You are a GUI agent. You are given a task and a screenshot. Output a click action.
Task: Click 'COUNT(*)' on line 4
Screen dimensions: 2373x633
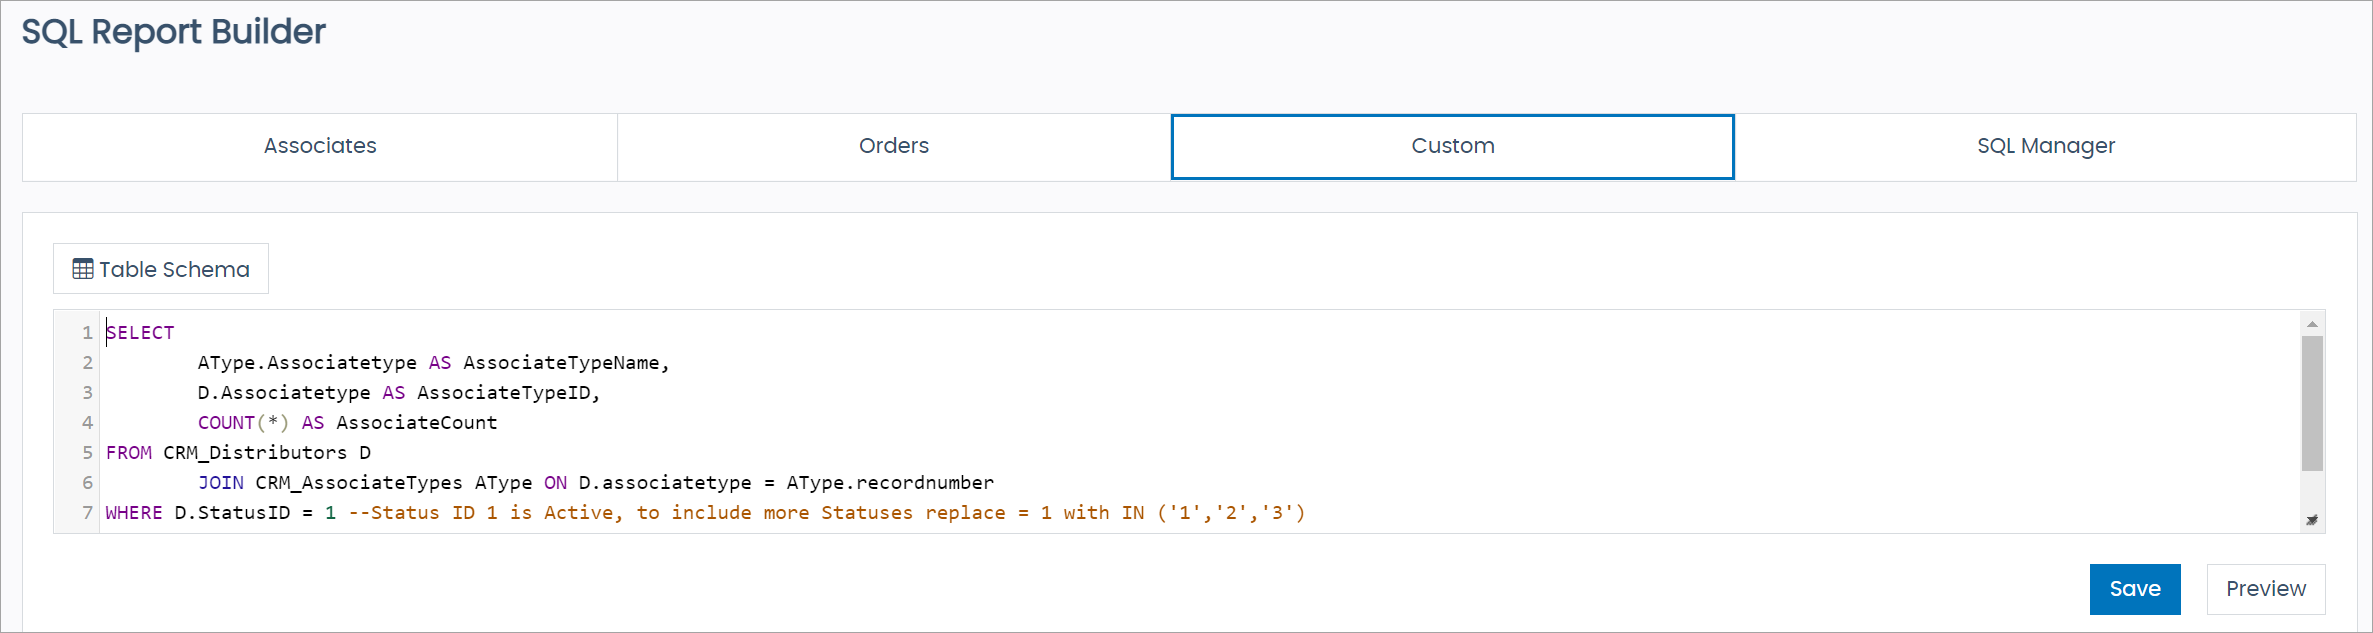[x=244, y=423]
